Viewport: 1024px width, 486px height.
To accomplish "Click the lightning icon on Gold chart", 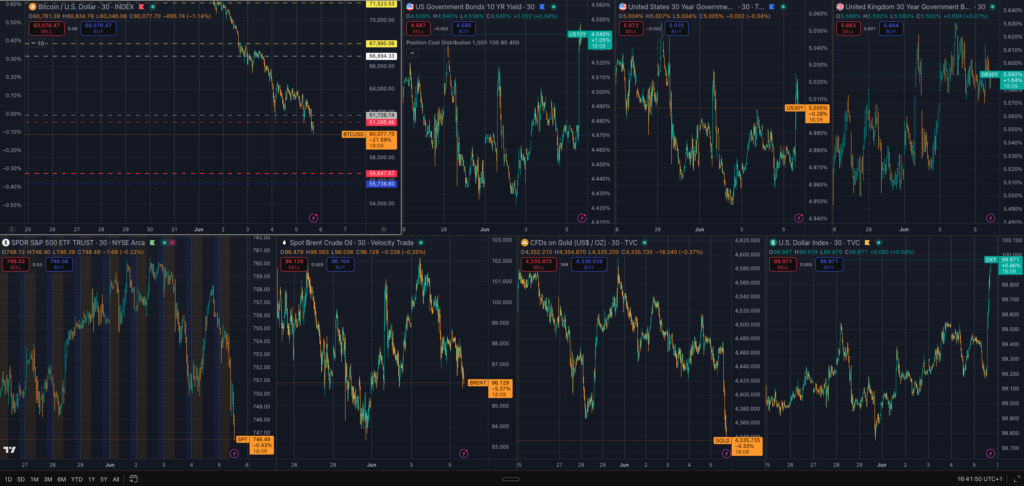I will pos(726,453).
